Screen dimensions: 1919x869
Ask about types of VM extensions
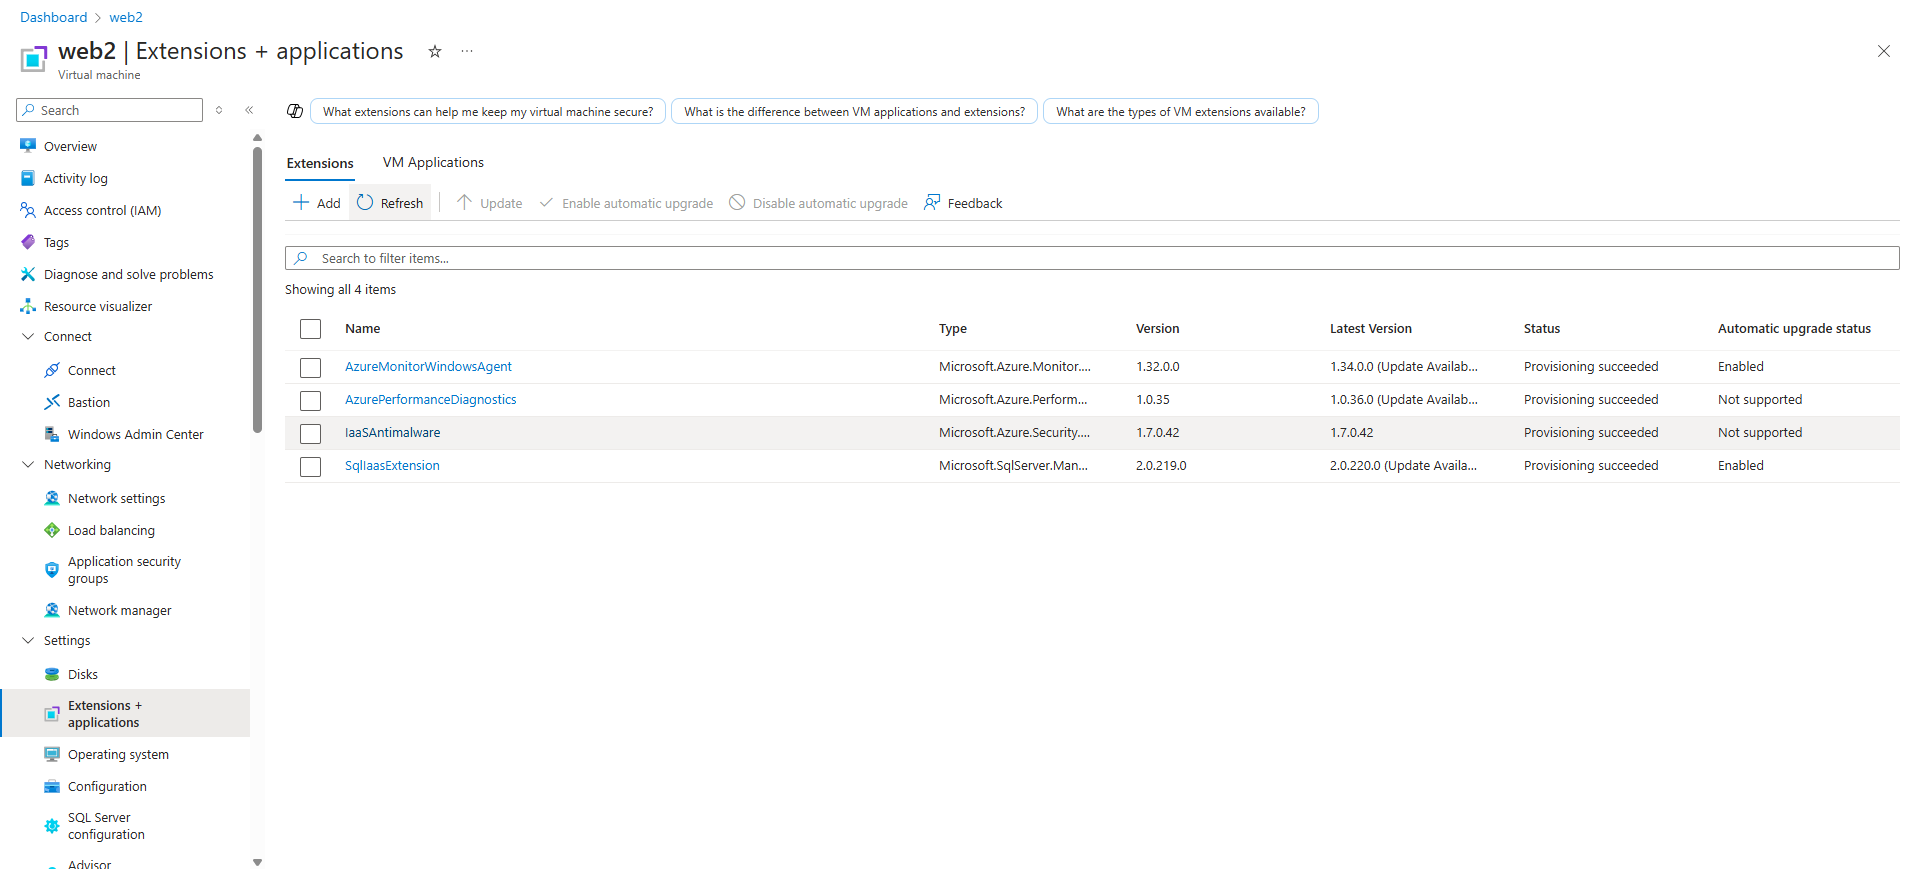1180,112
